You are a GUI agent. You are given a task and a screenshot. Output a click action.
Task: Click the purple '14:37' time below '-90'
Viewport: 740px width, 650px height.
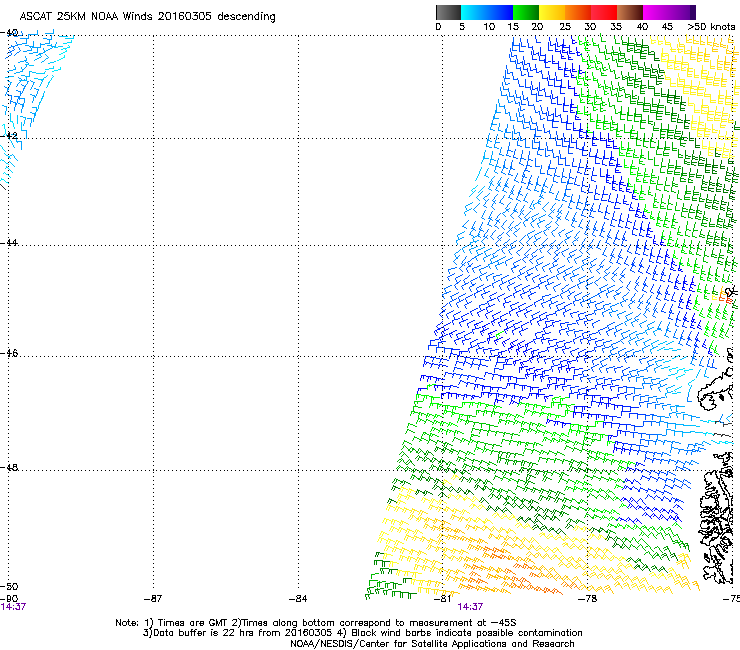[x=13, y=607]
